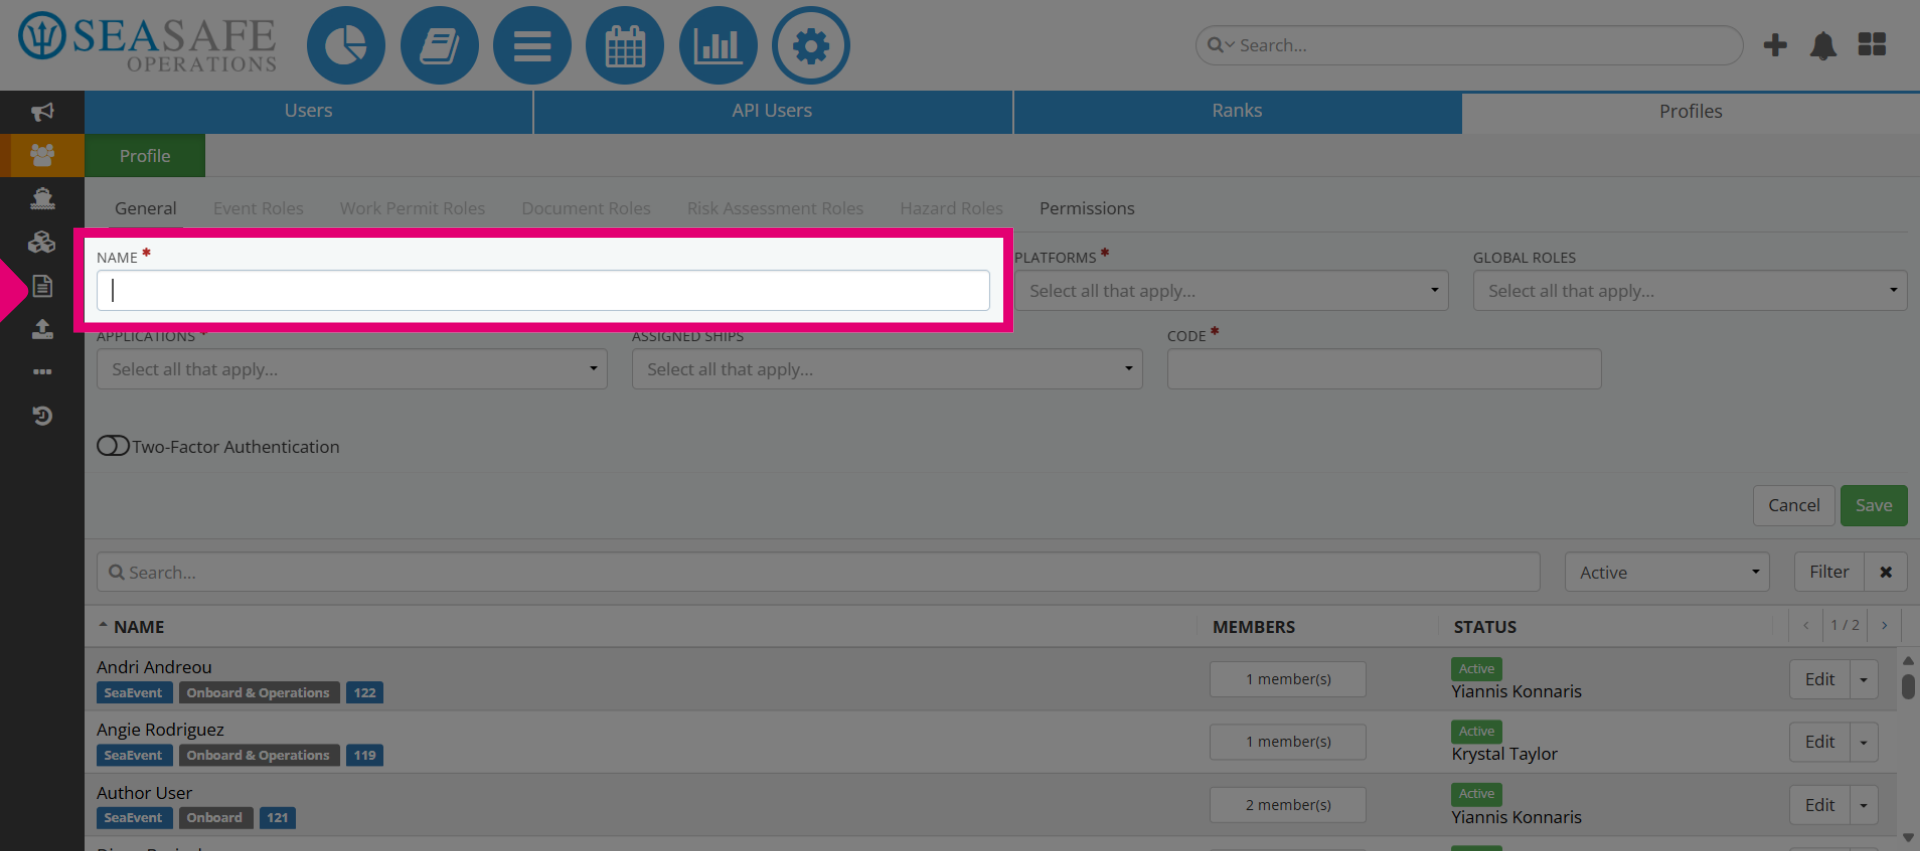Focus the Code input field

(x=1384, y=369)
